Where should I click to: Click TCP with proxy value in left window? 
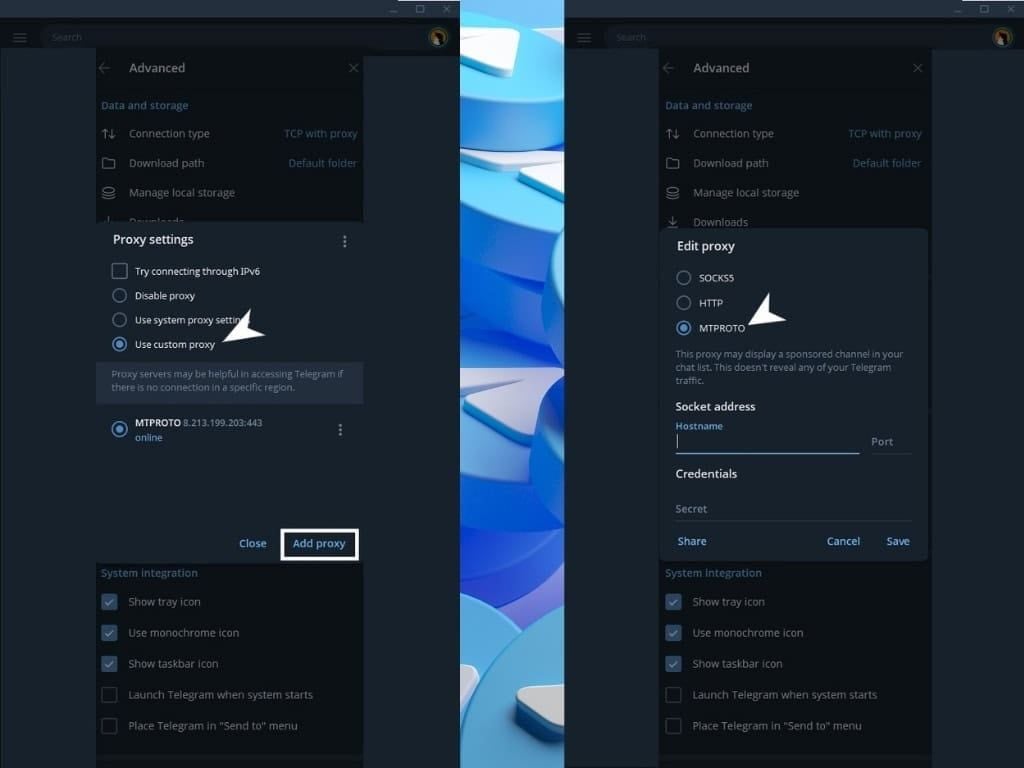coord(321,134)
